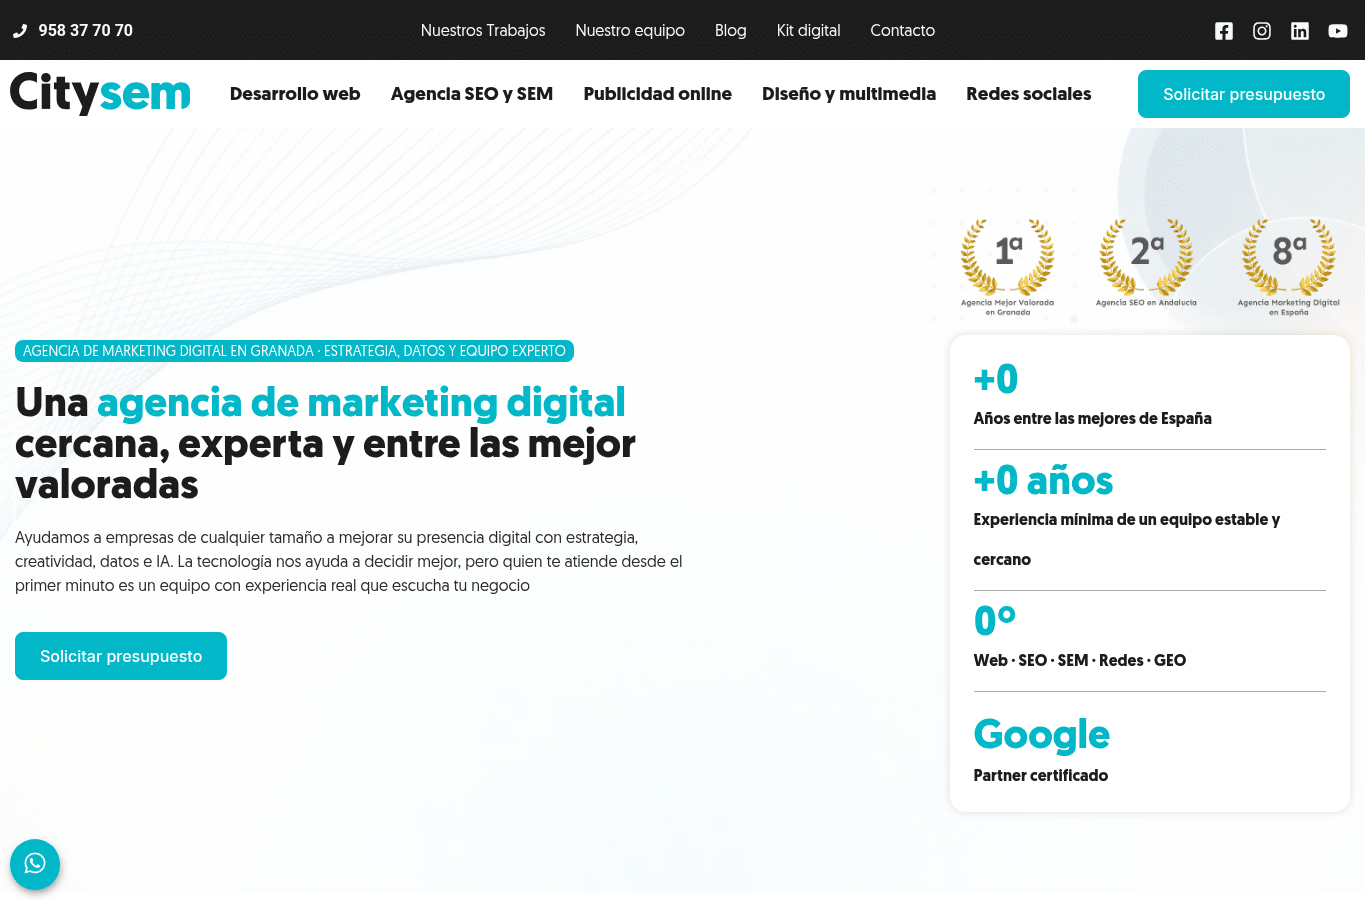Open the Instagram social icon
1365x900 pixels.
1262,31
